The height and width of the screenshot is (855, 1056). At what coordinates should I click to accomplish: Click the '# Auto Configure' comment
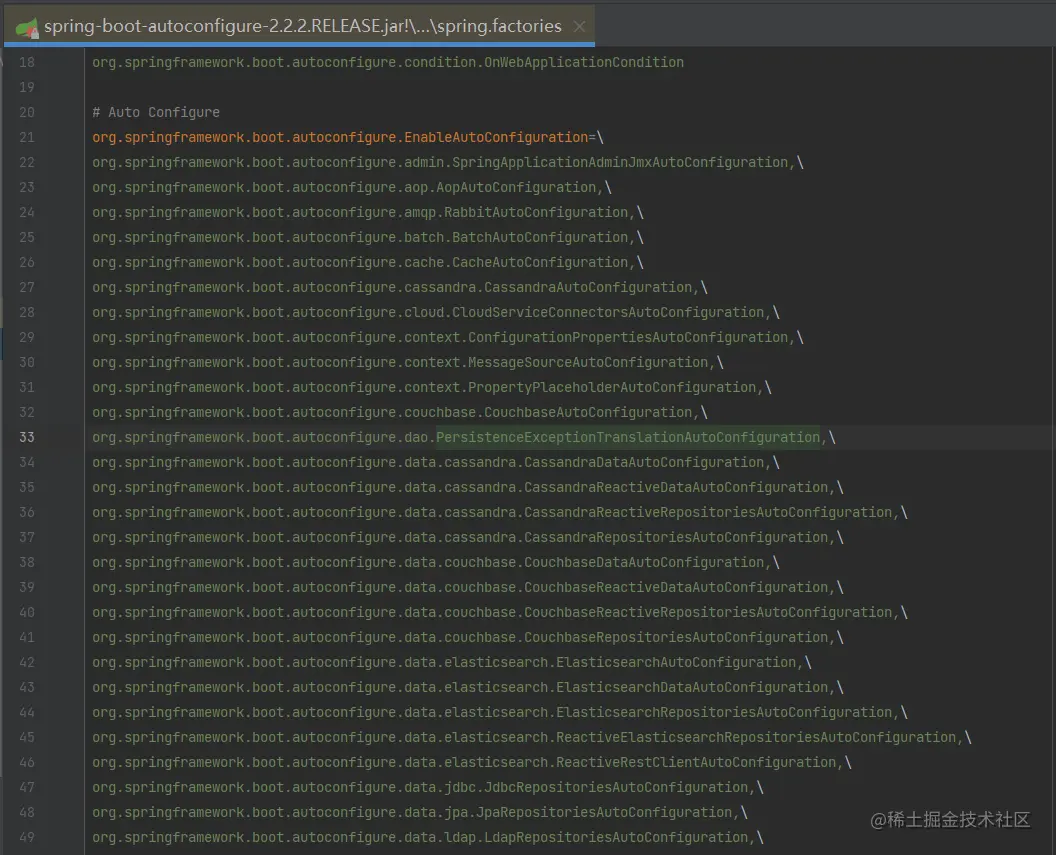tap(156, 112)
